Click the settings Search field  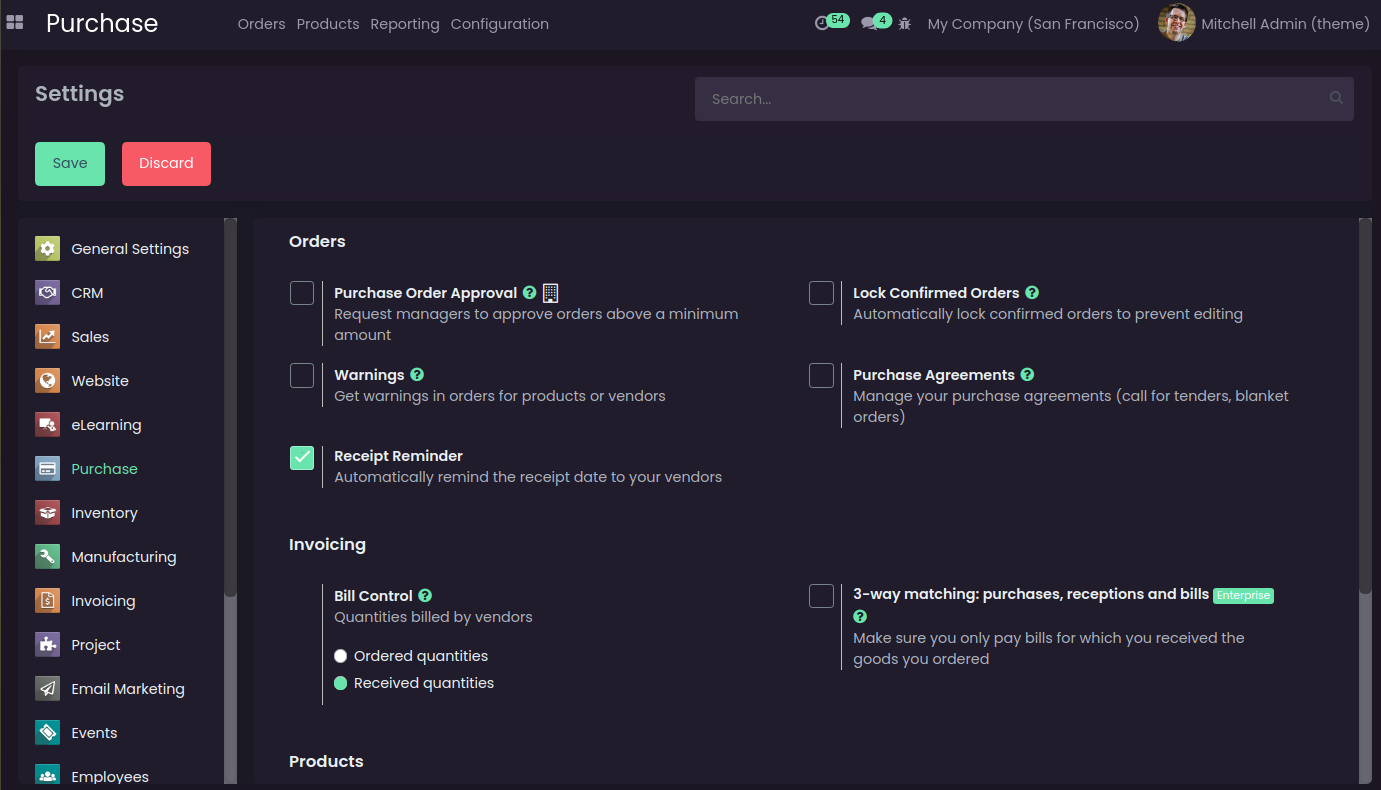(x=1010, y=99)
